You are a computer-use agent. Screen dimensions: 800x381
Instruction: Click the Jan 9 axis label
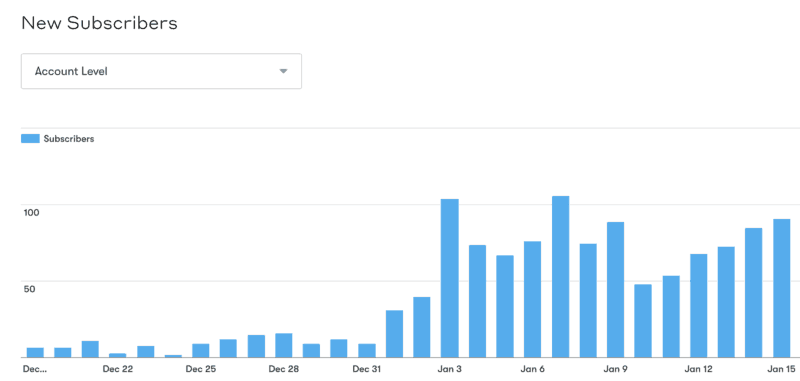point(615,369)
